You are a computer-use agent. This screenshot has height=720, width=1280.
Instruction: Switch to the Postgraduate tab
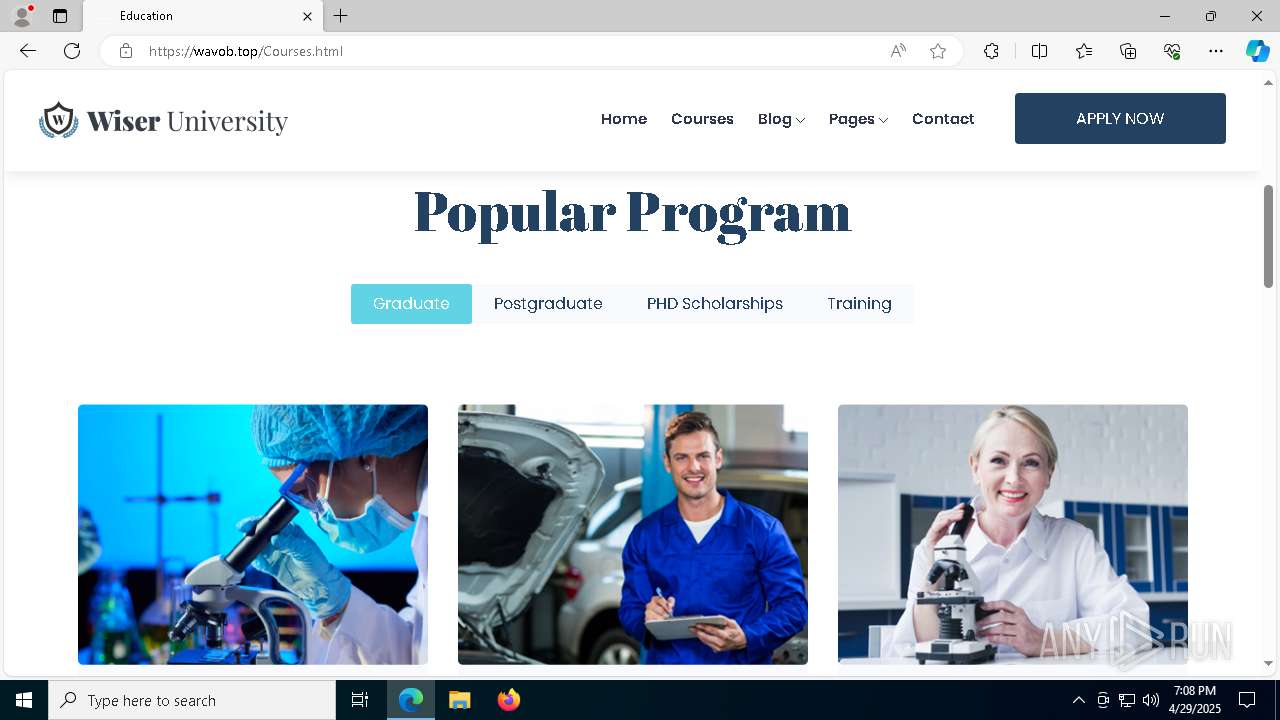coord(548,304)
